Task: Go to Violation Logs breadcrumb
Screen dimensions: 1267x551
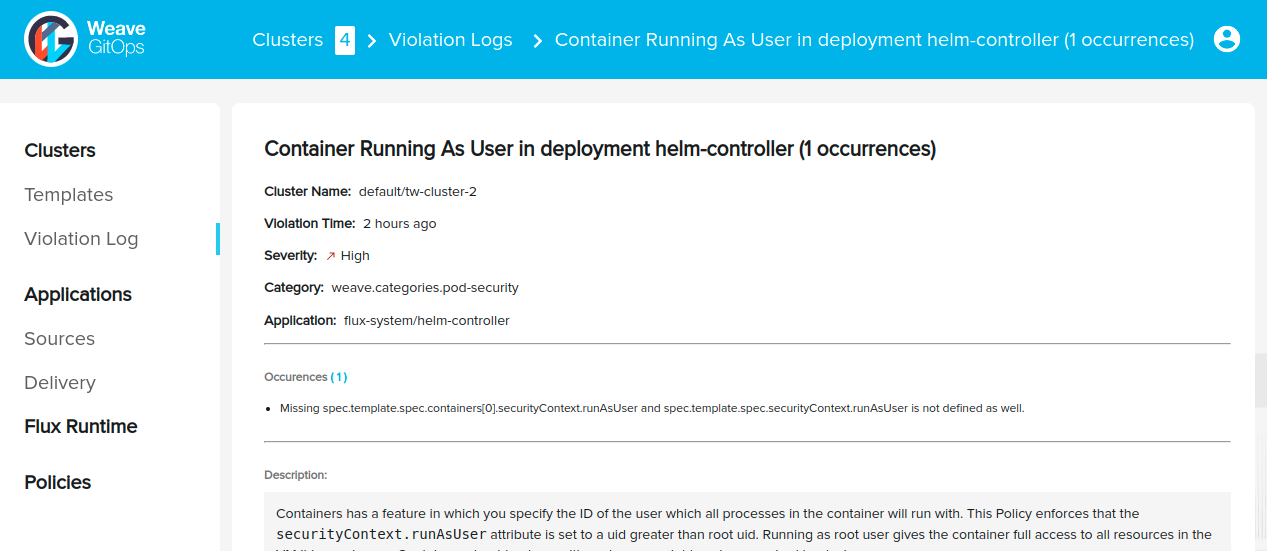Action: (x=451, y=40)
